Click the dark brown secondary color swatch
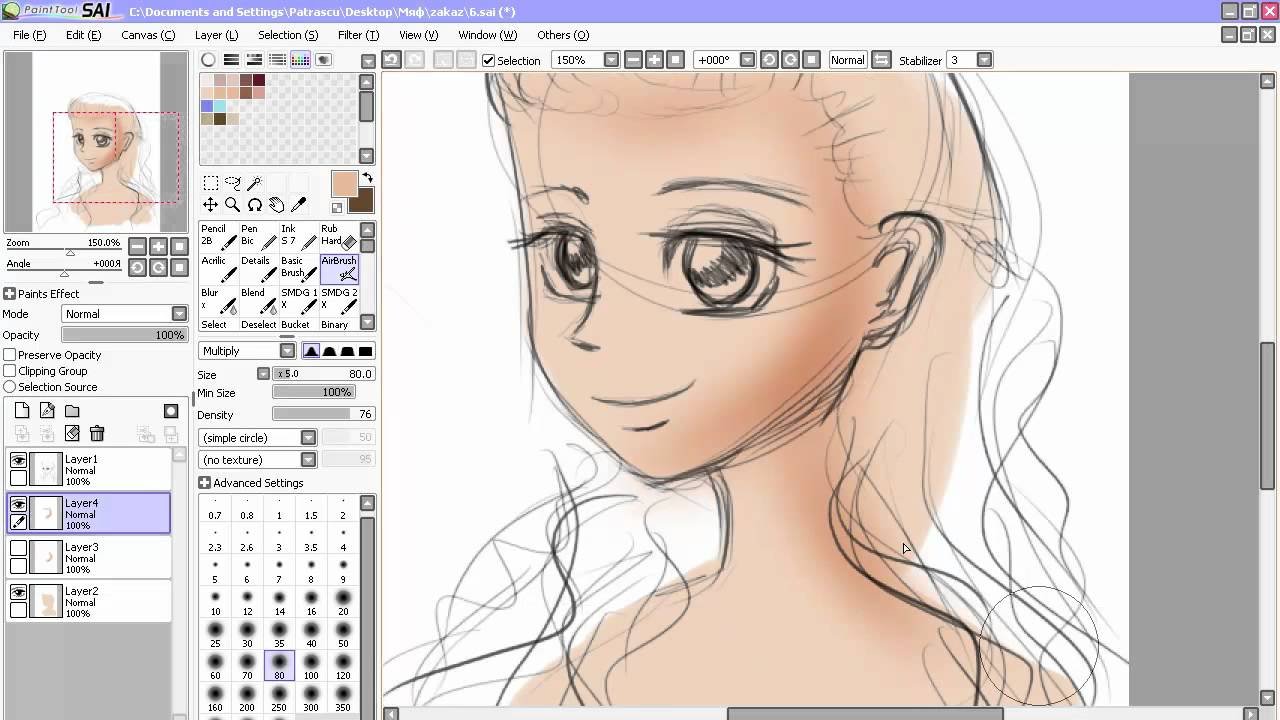This screenshot has height=720, width=1280. coord(361,199)
